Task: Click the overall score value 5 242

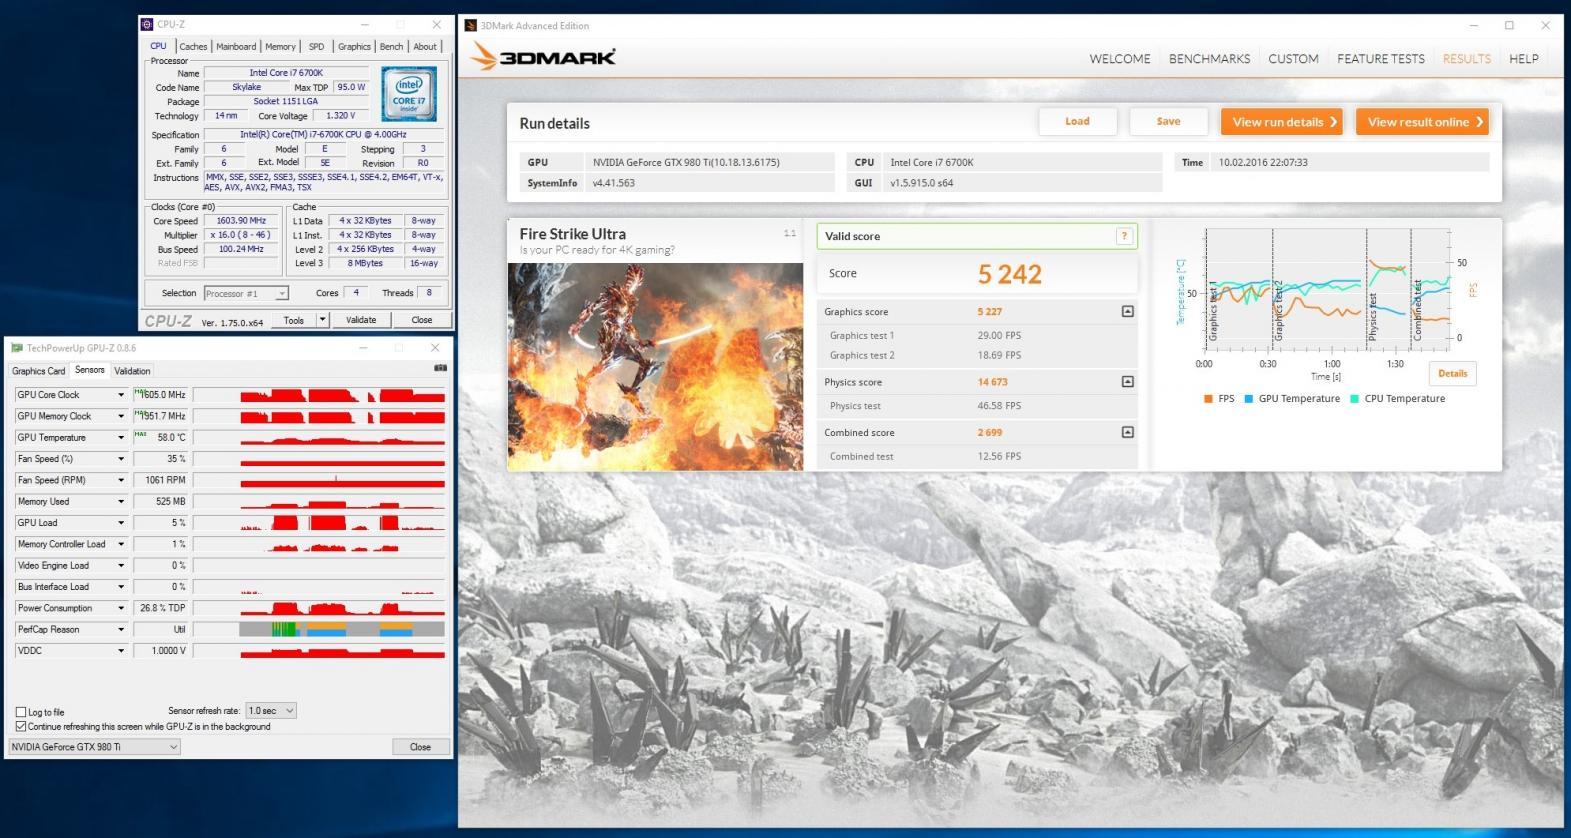Action: [x=1010, y=274]
